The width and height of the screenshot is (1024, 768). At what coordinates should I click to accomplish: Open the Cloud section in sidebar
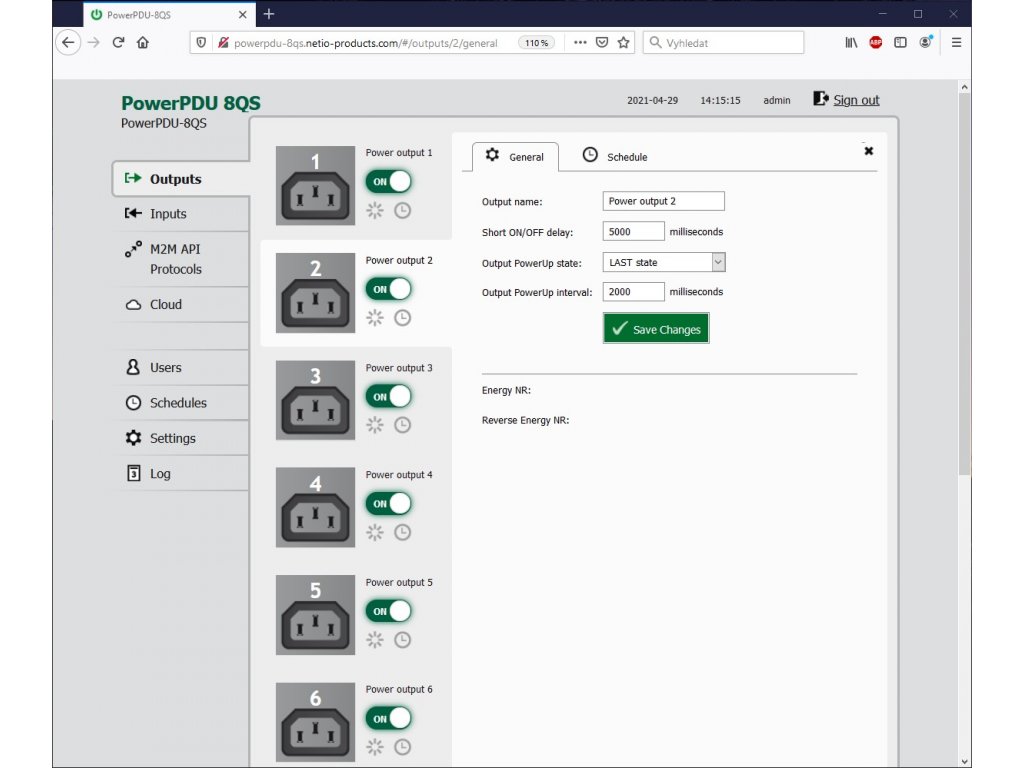point(181,304)
